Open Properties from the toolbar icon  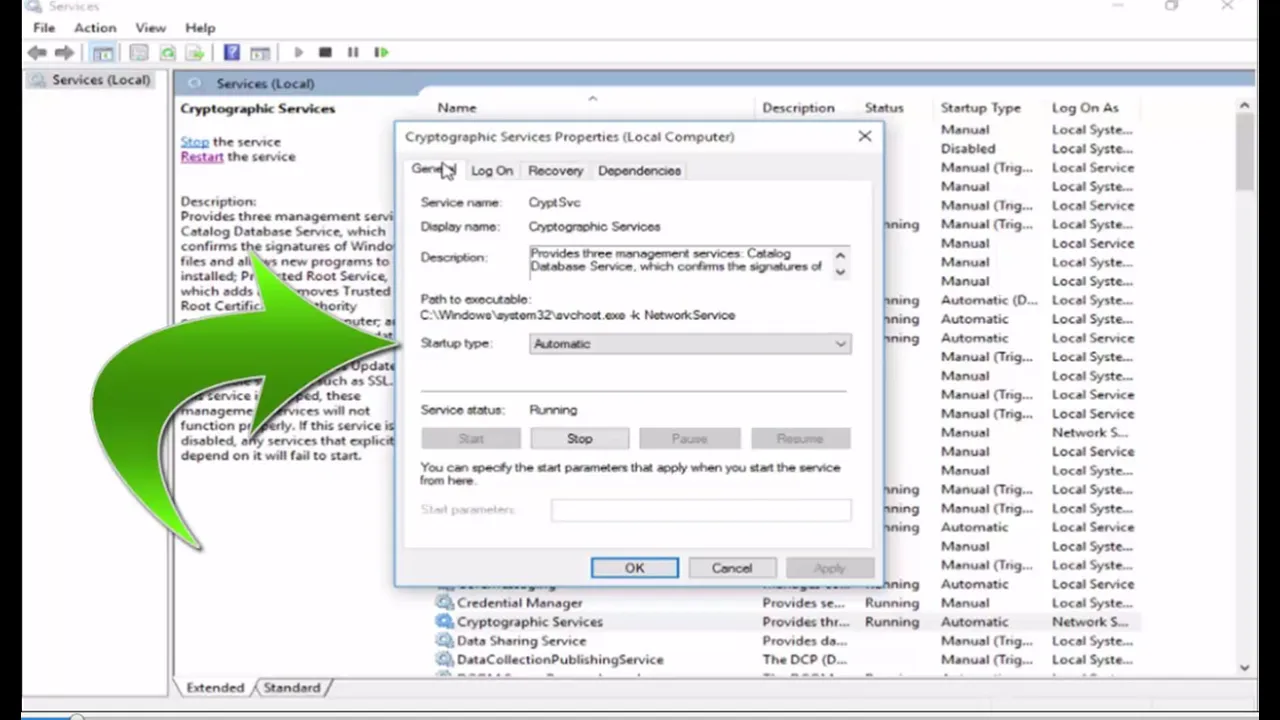[x=139, y=52]
